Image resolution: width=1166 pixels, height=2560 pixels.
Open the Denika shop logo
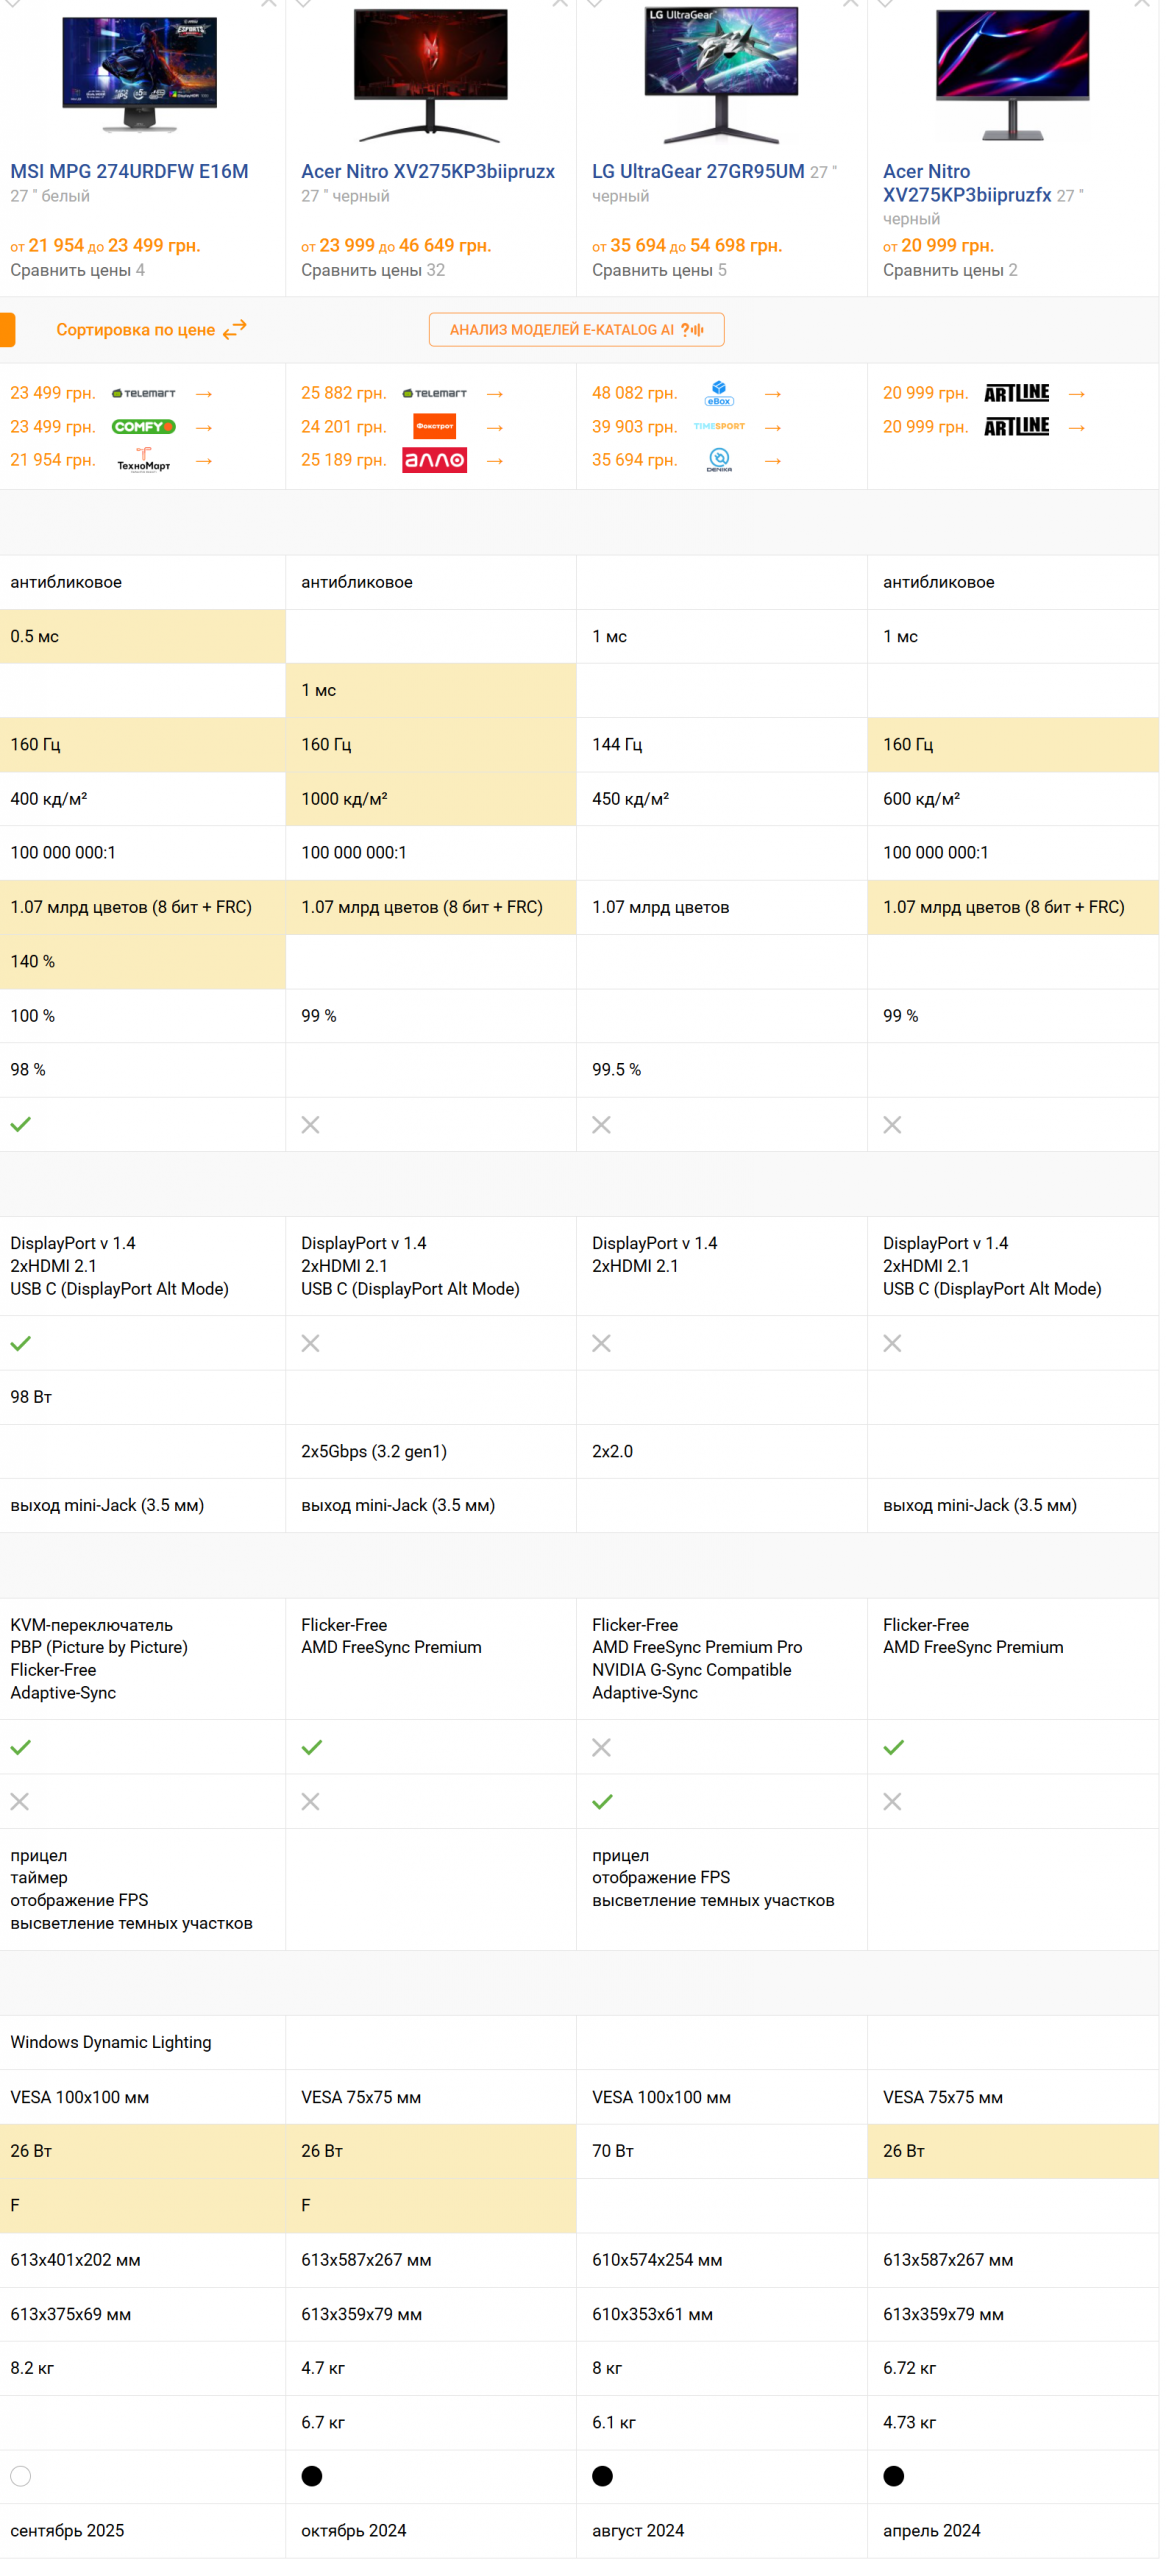click(721, 461)
